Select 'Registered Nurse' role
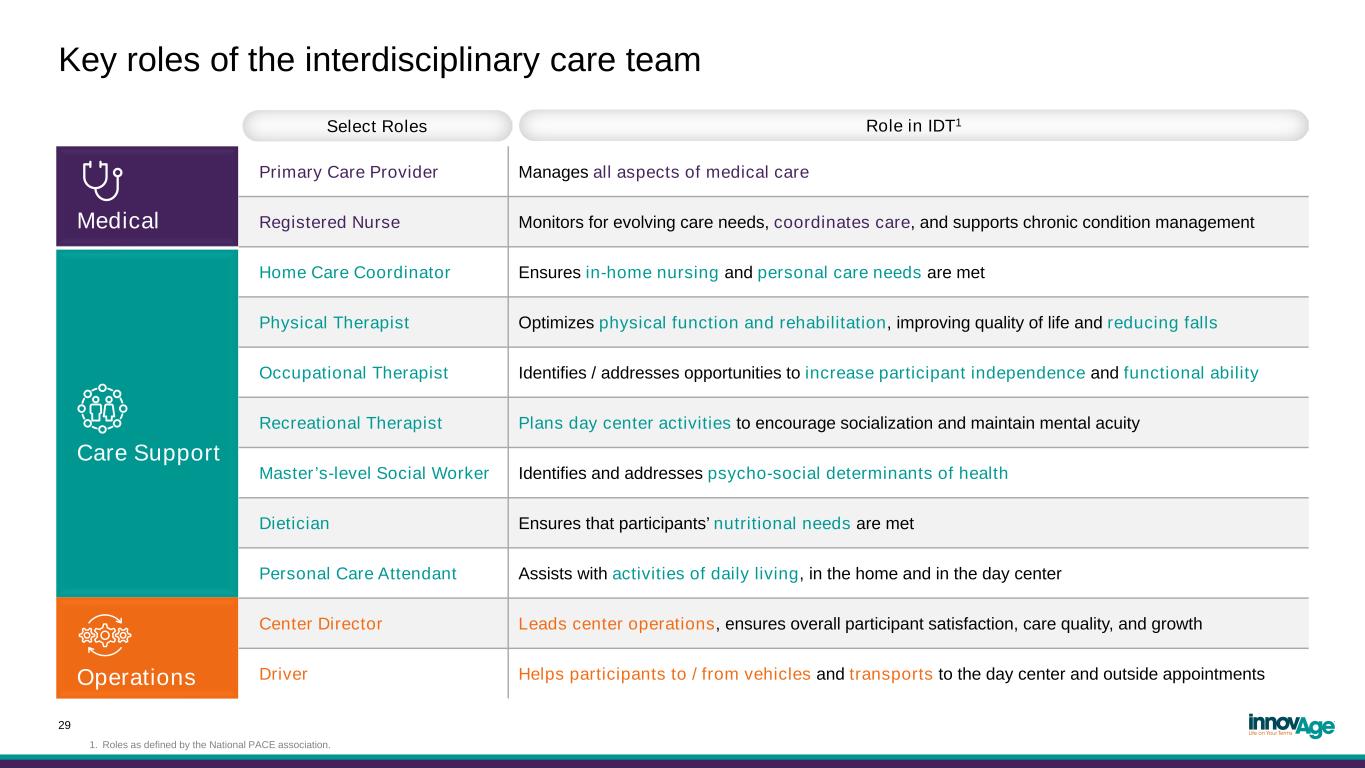 point(330,222)
